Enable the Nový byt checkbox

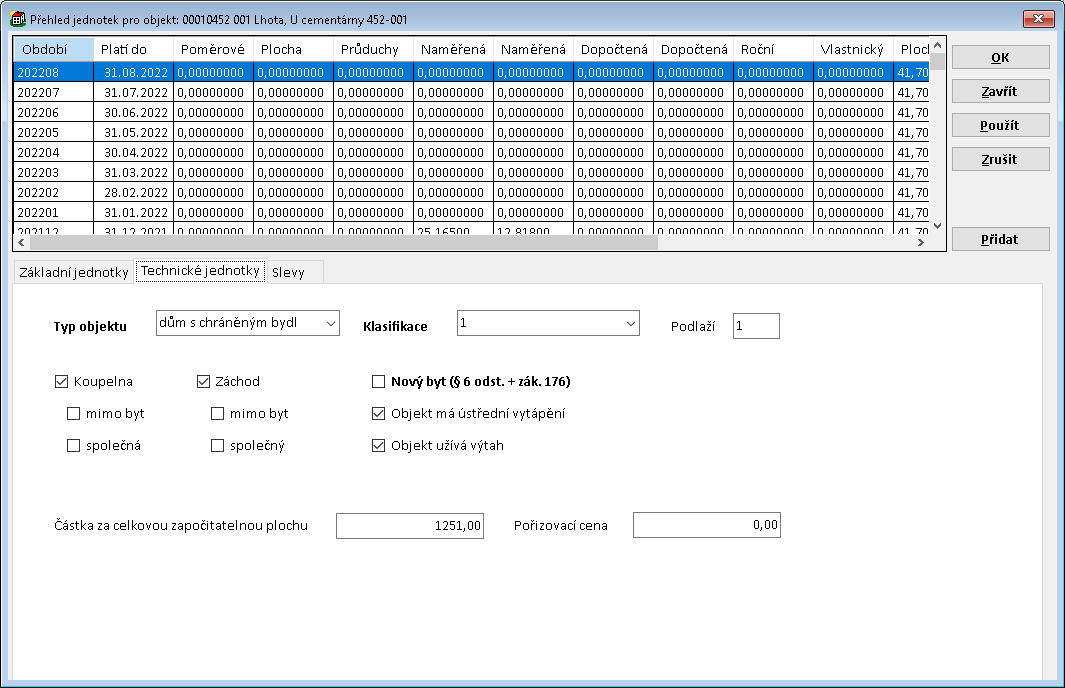tap(378, 381)
